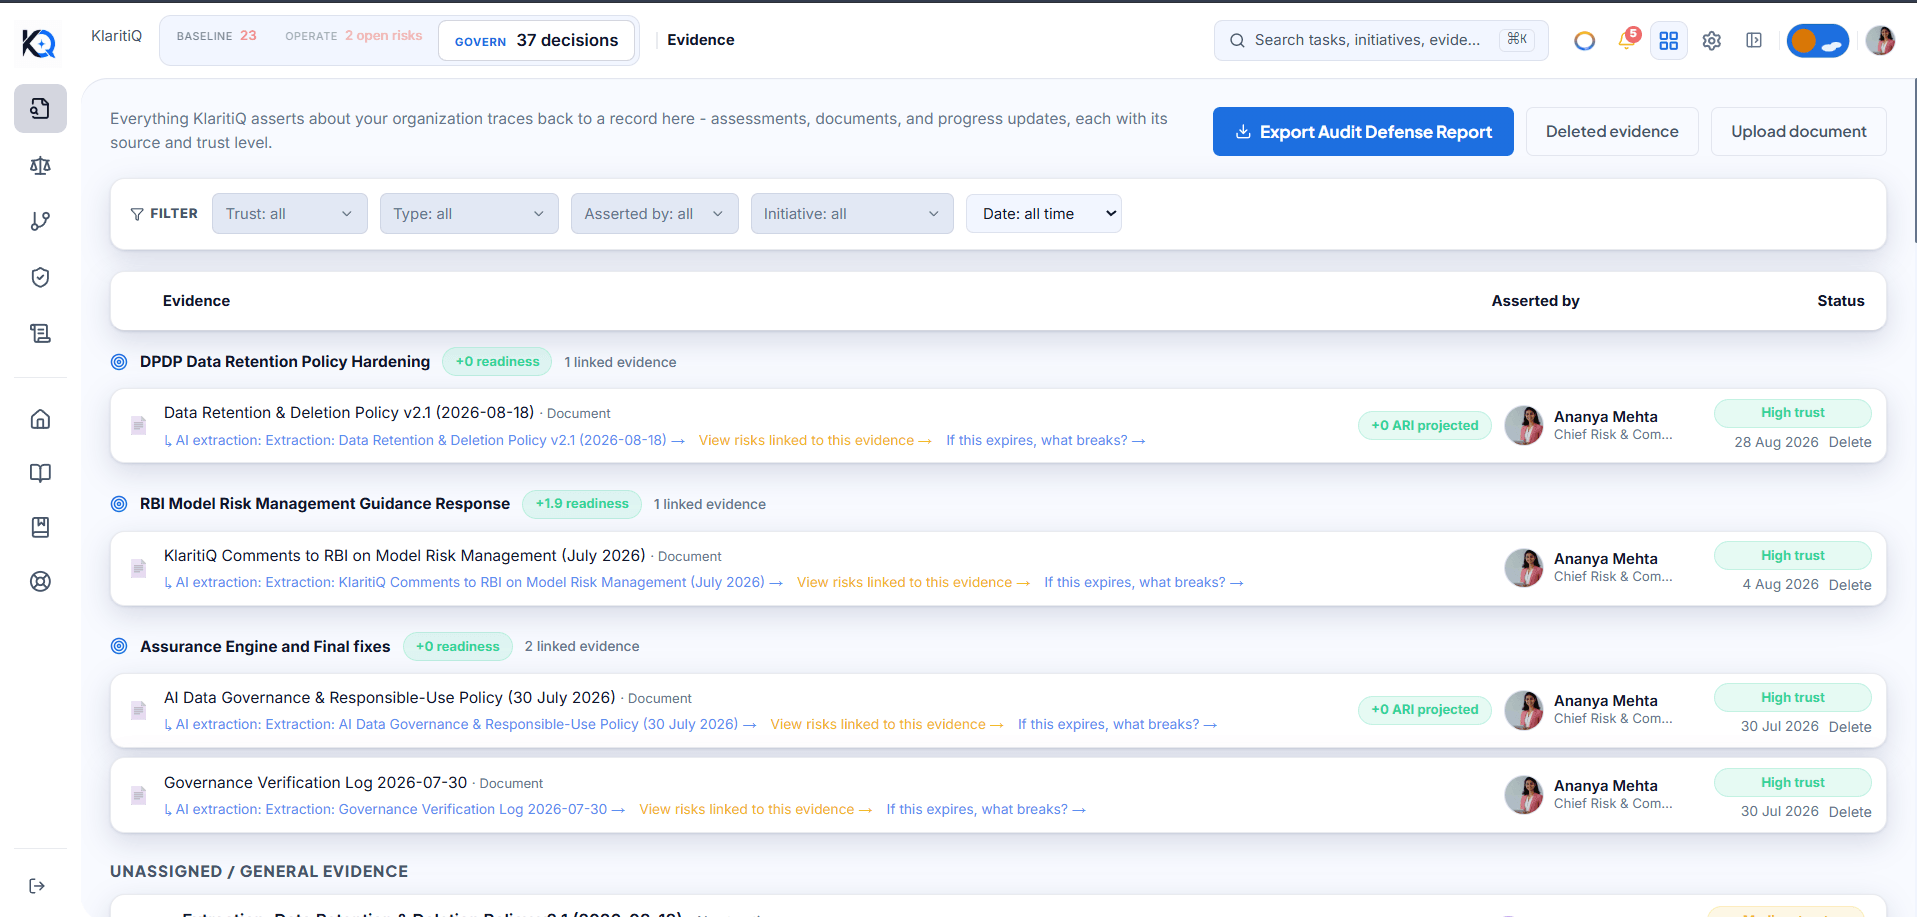Image resolution: width=1917 pixels, height=917 pixels.
Task: Click 'If this expires' for AI Data Governance Policy
Action: pos(1117,725)
